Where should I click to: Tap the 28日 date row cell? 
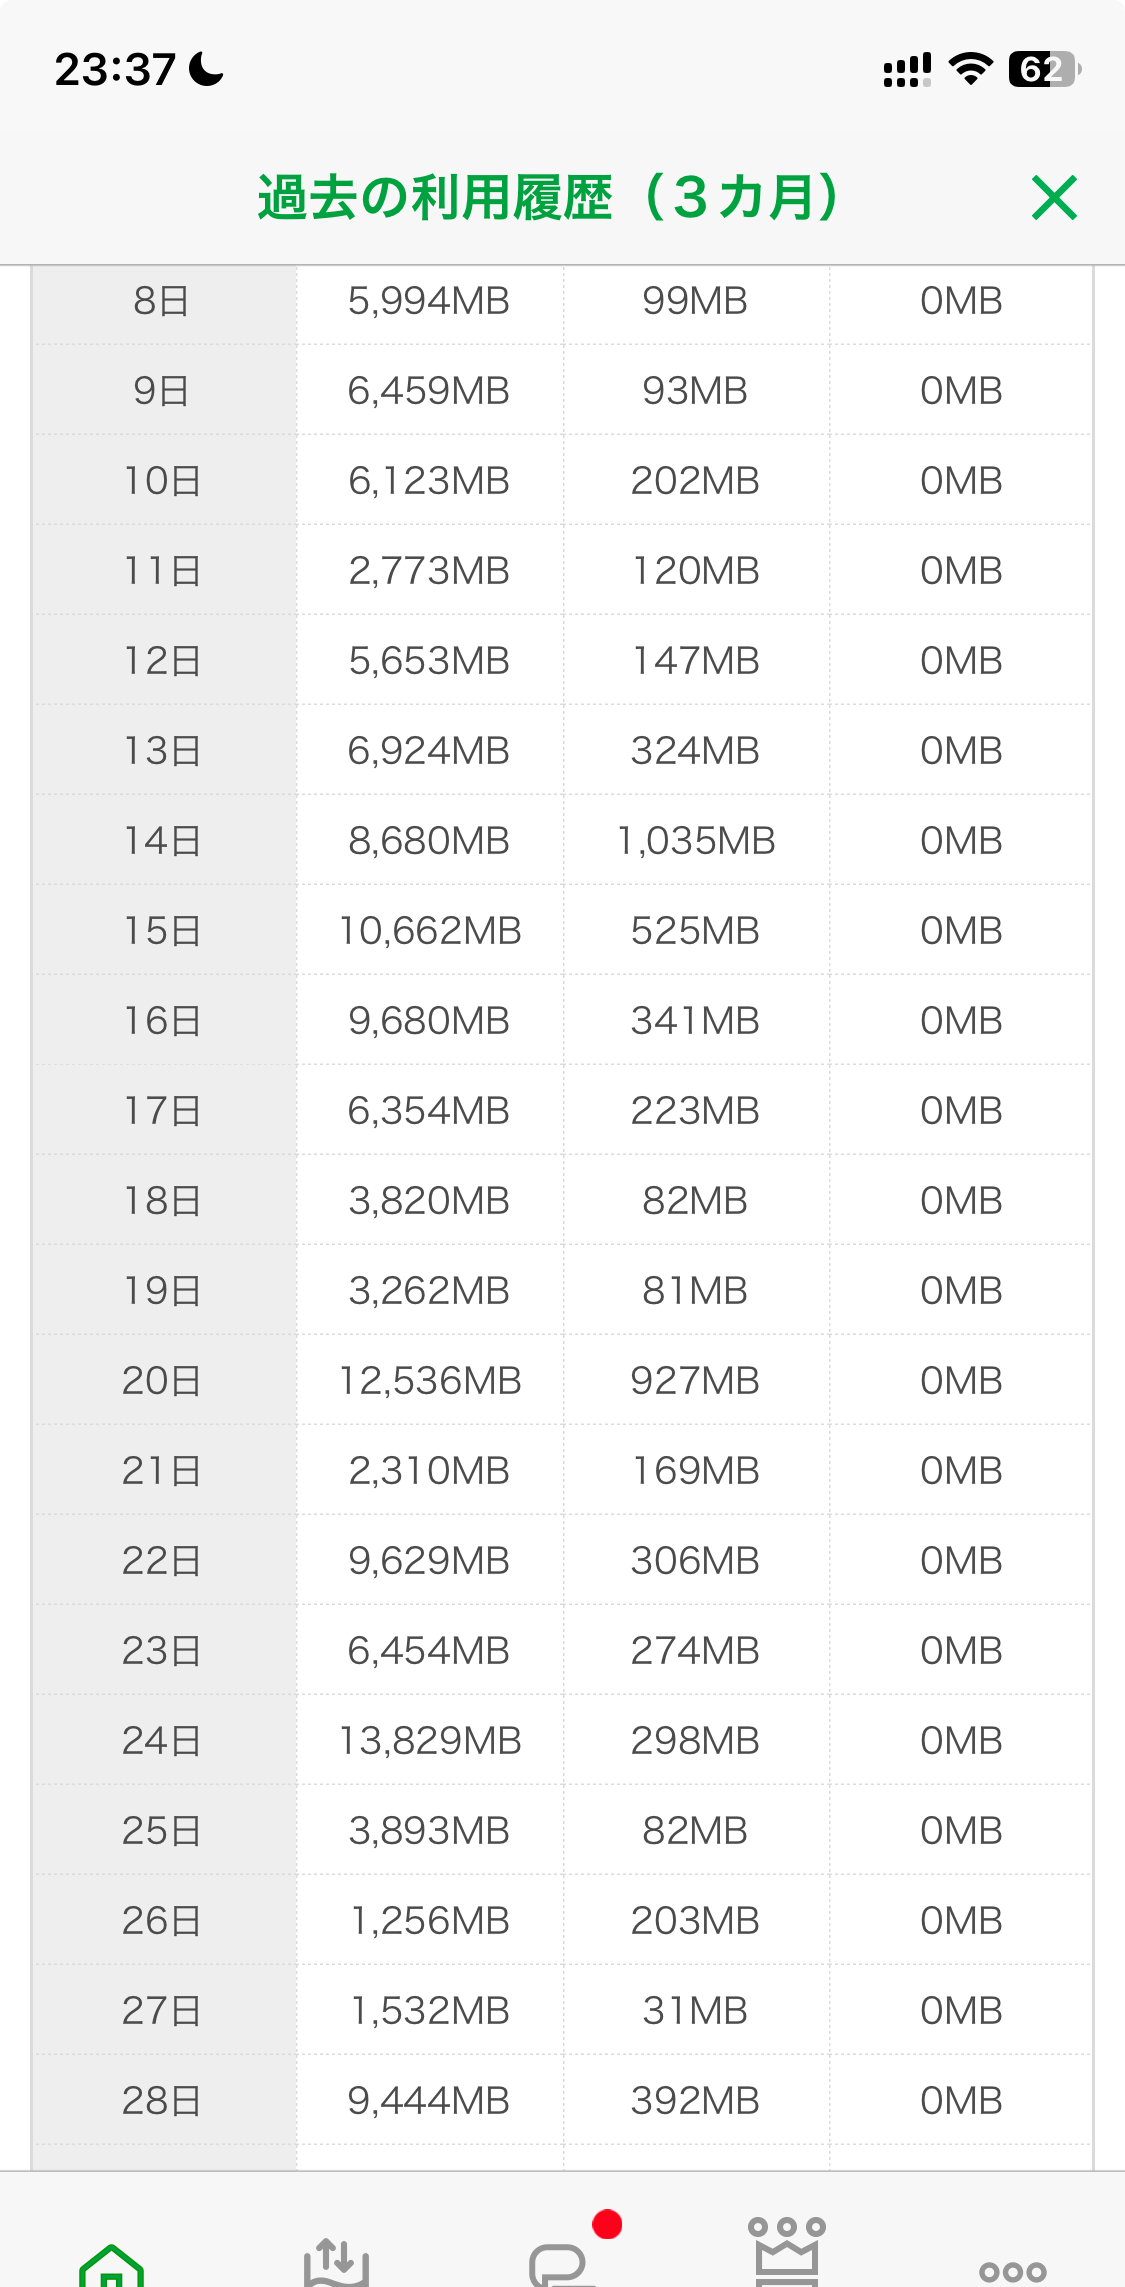click(162, 2101)
